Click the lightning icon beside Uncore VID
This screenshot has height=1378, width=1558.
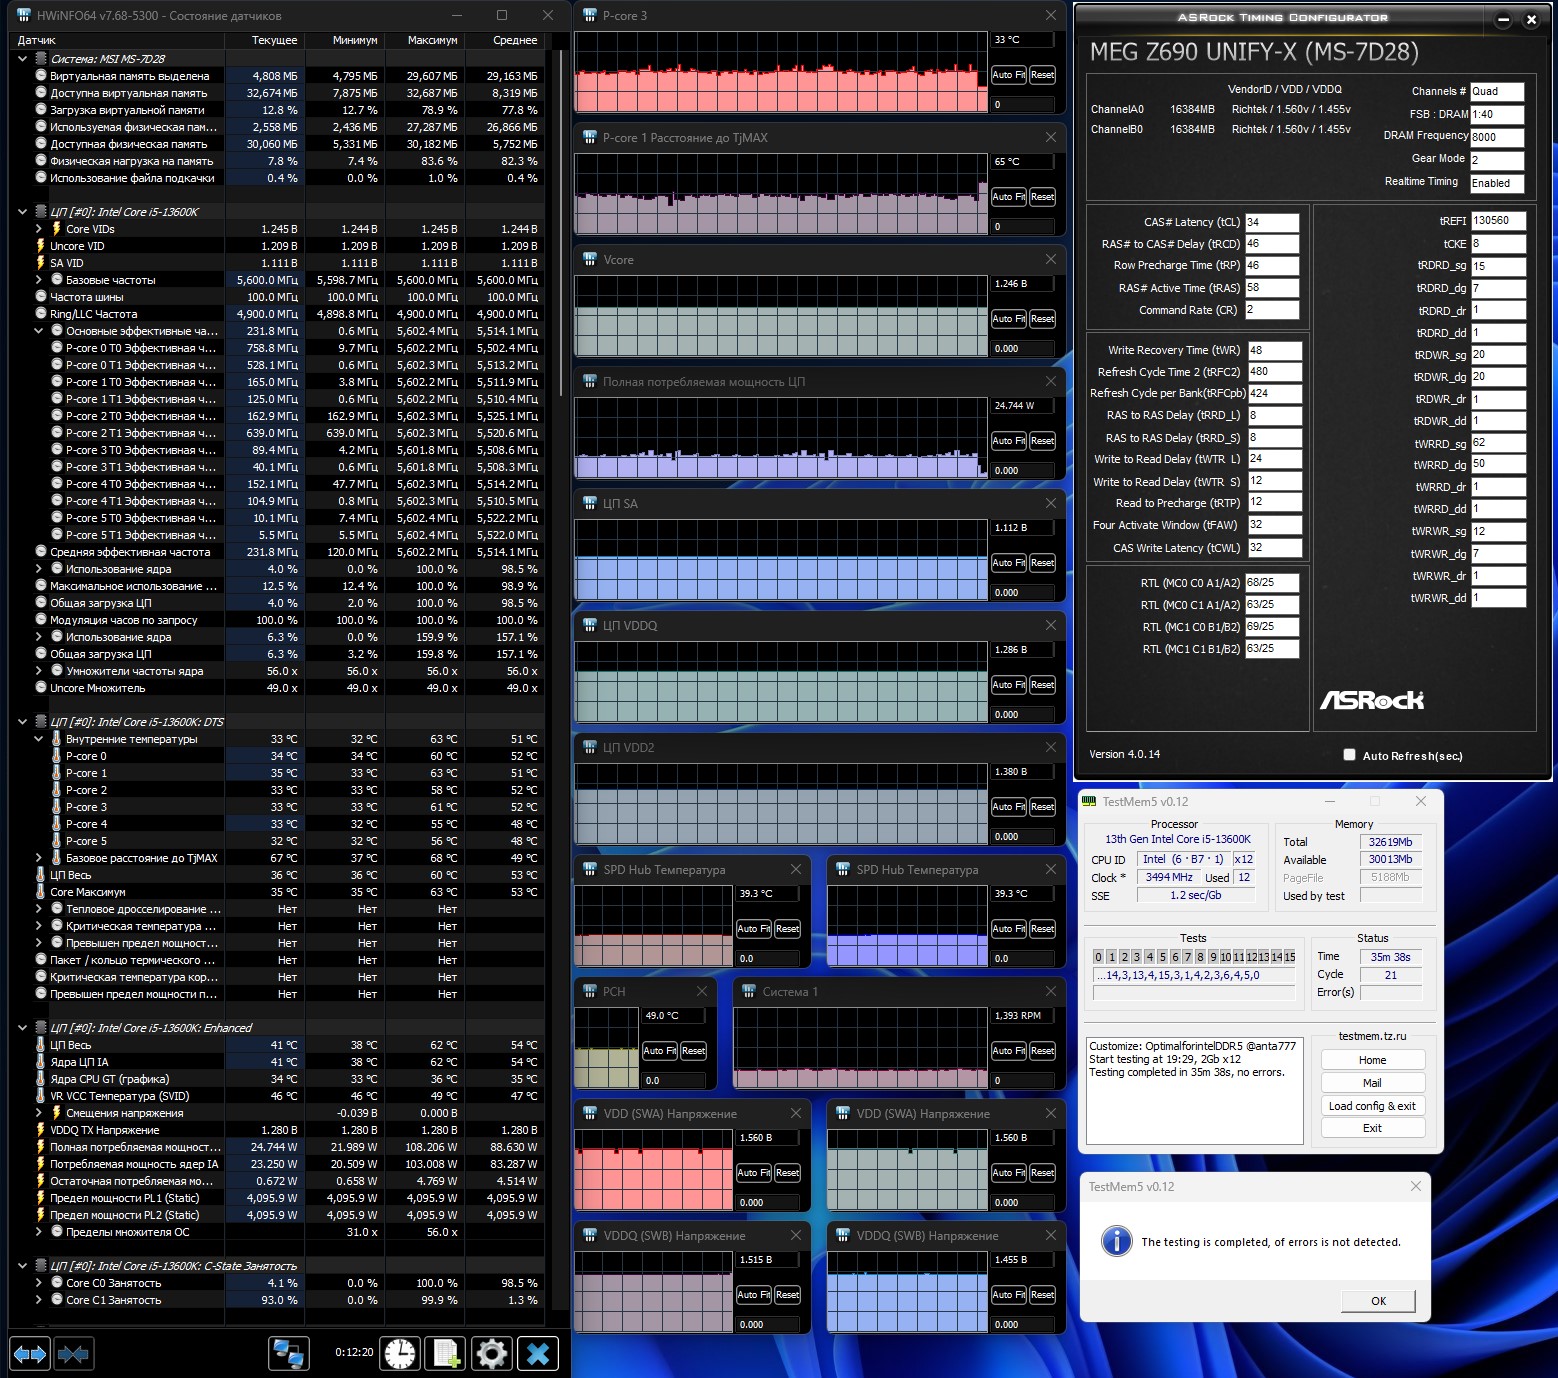41,246
